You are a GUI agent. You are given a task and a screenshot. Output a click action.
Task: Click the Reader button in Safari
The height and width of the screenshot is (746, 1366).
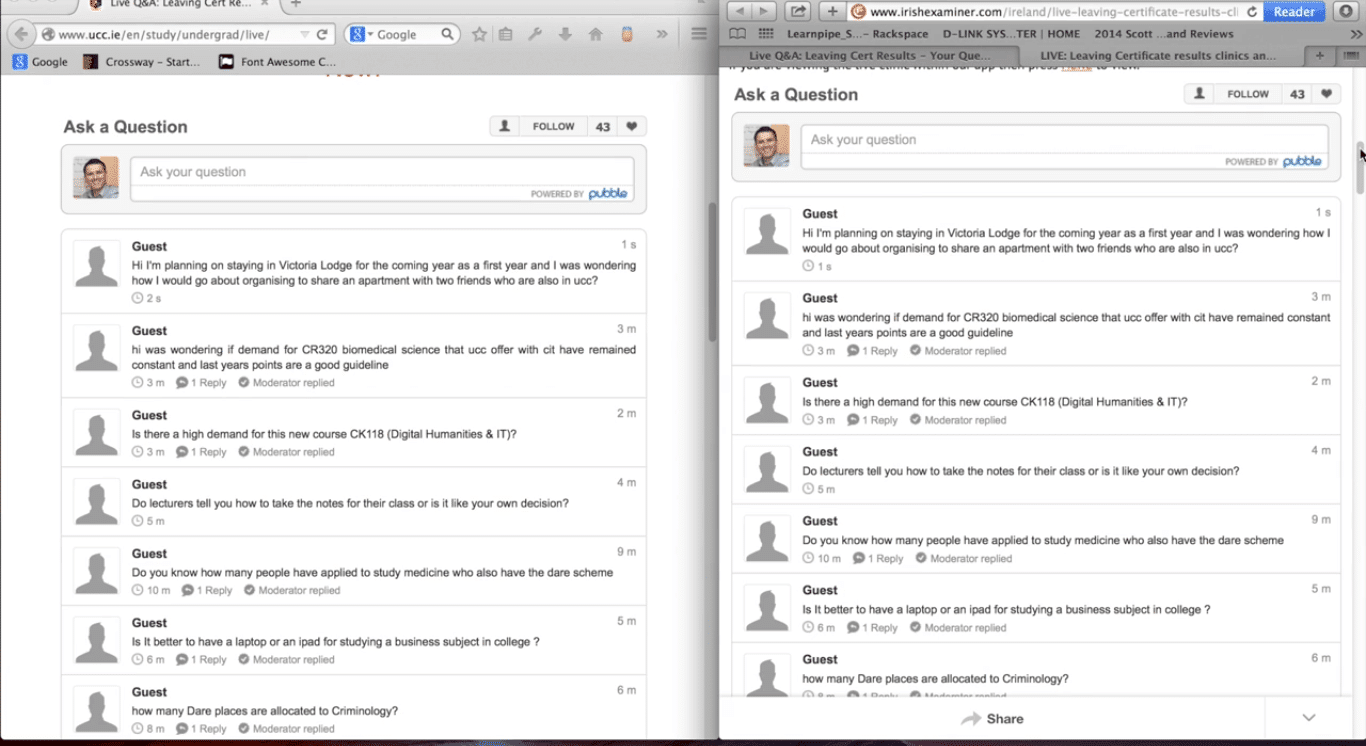tap(1294, 12)
